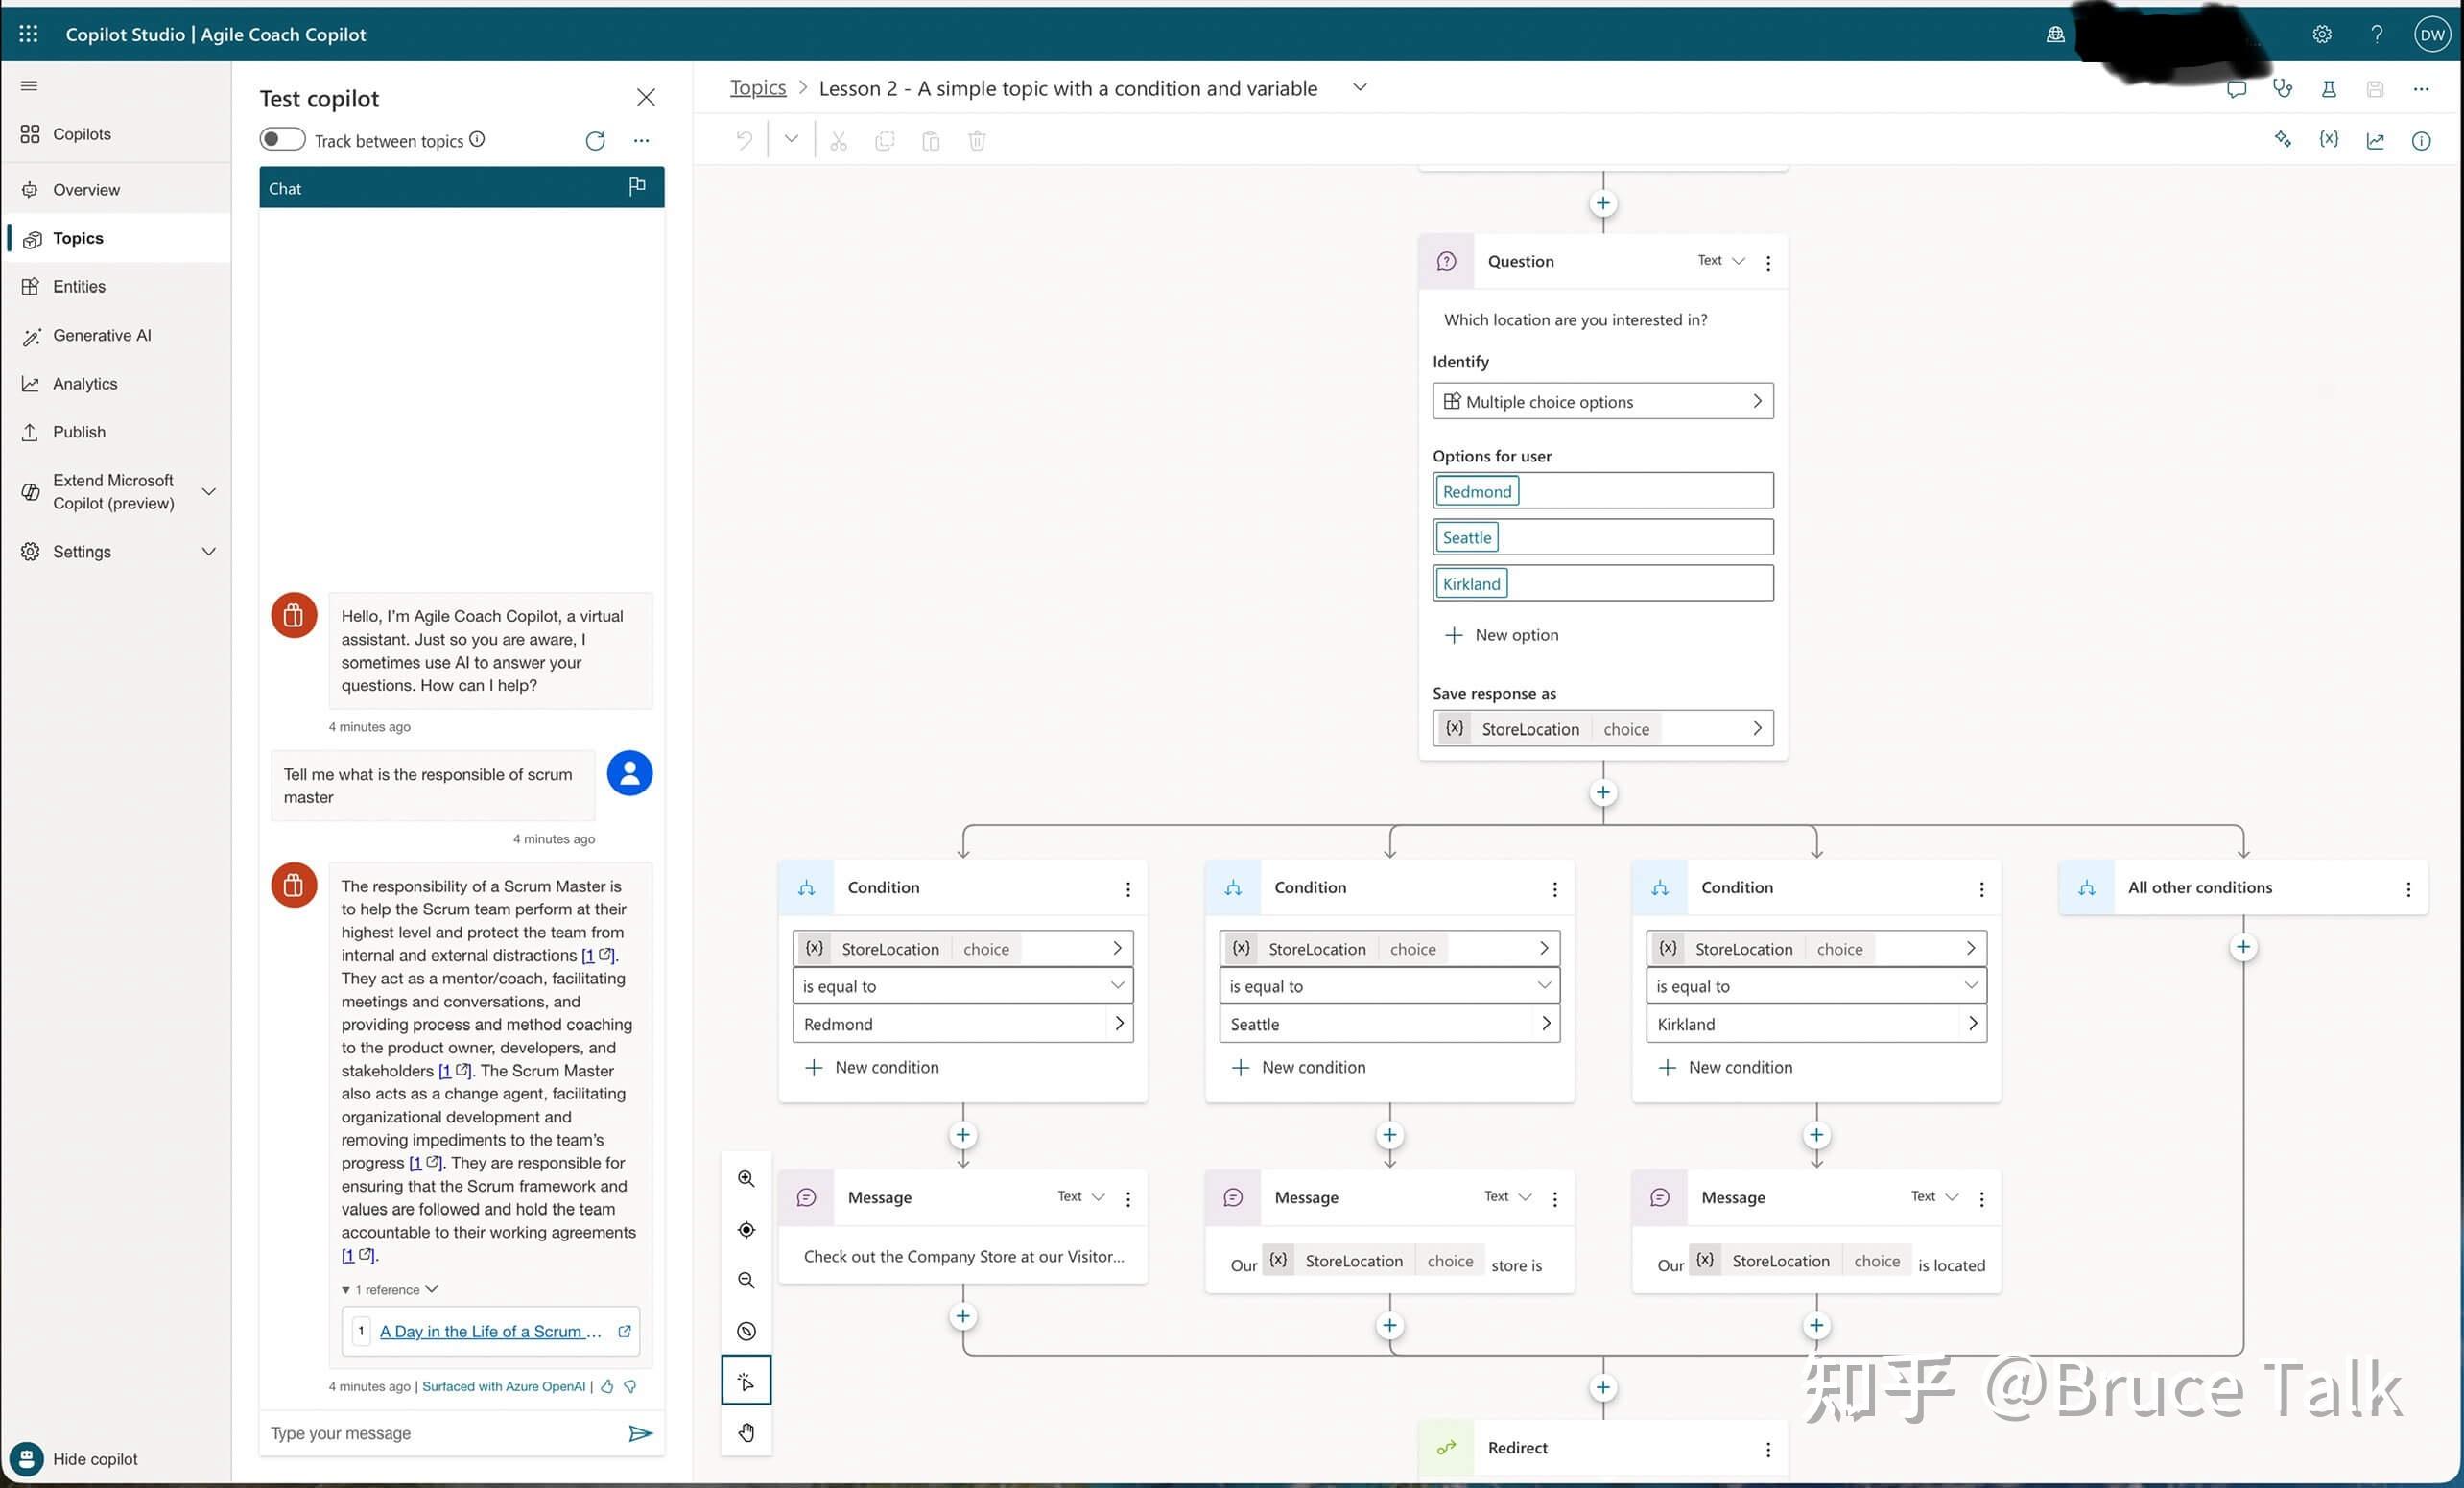Select the hand pan tool
This screenshot has width=2464, height=1488.
pos(746,1432)
